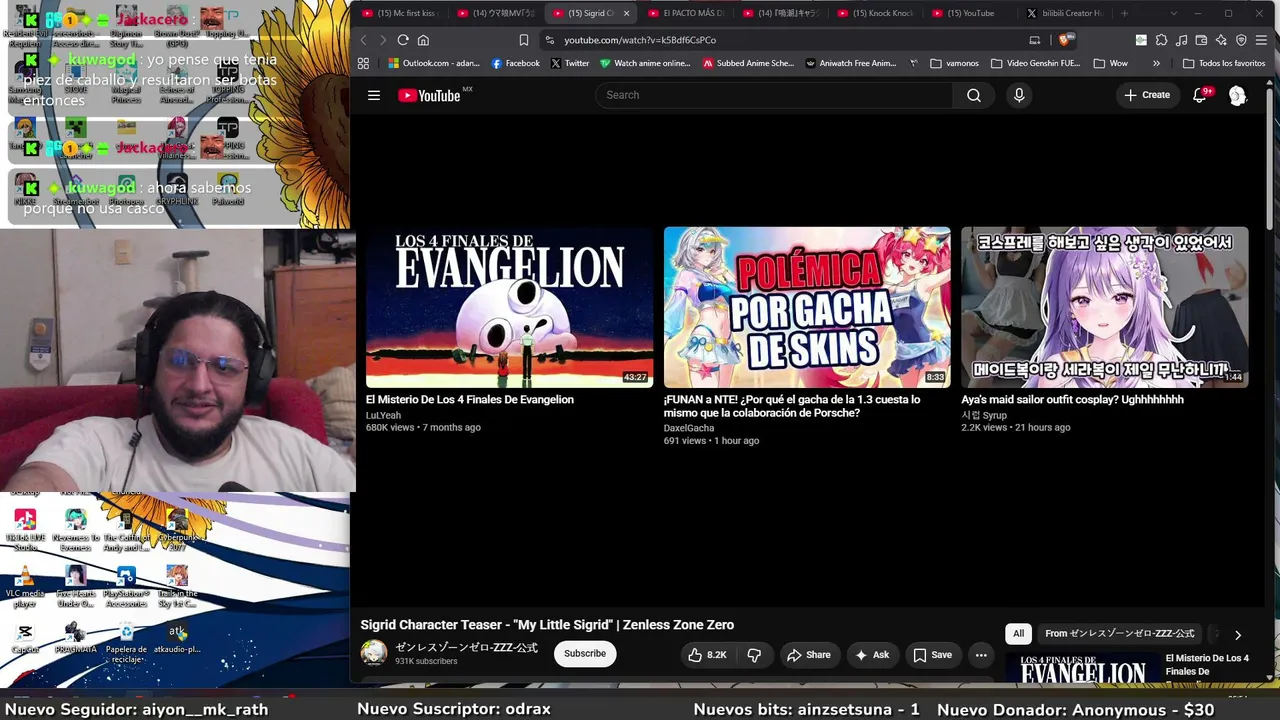The height and width of the screenshot is (720, 1280).
Task: Open the Outlook.com bookmark
Action: coord(434,63)
